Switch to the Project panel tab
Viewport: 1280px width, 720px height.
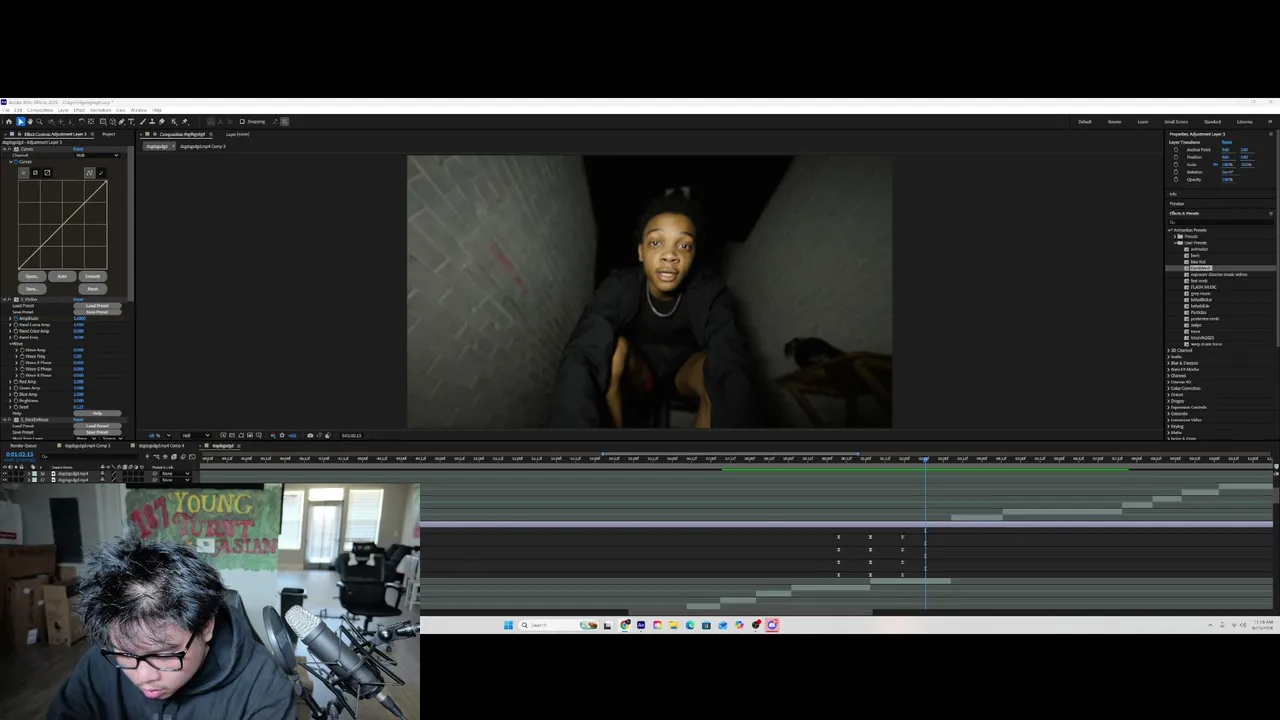pyautogui.click(x=109, y=134)
